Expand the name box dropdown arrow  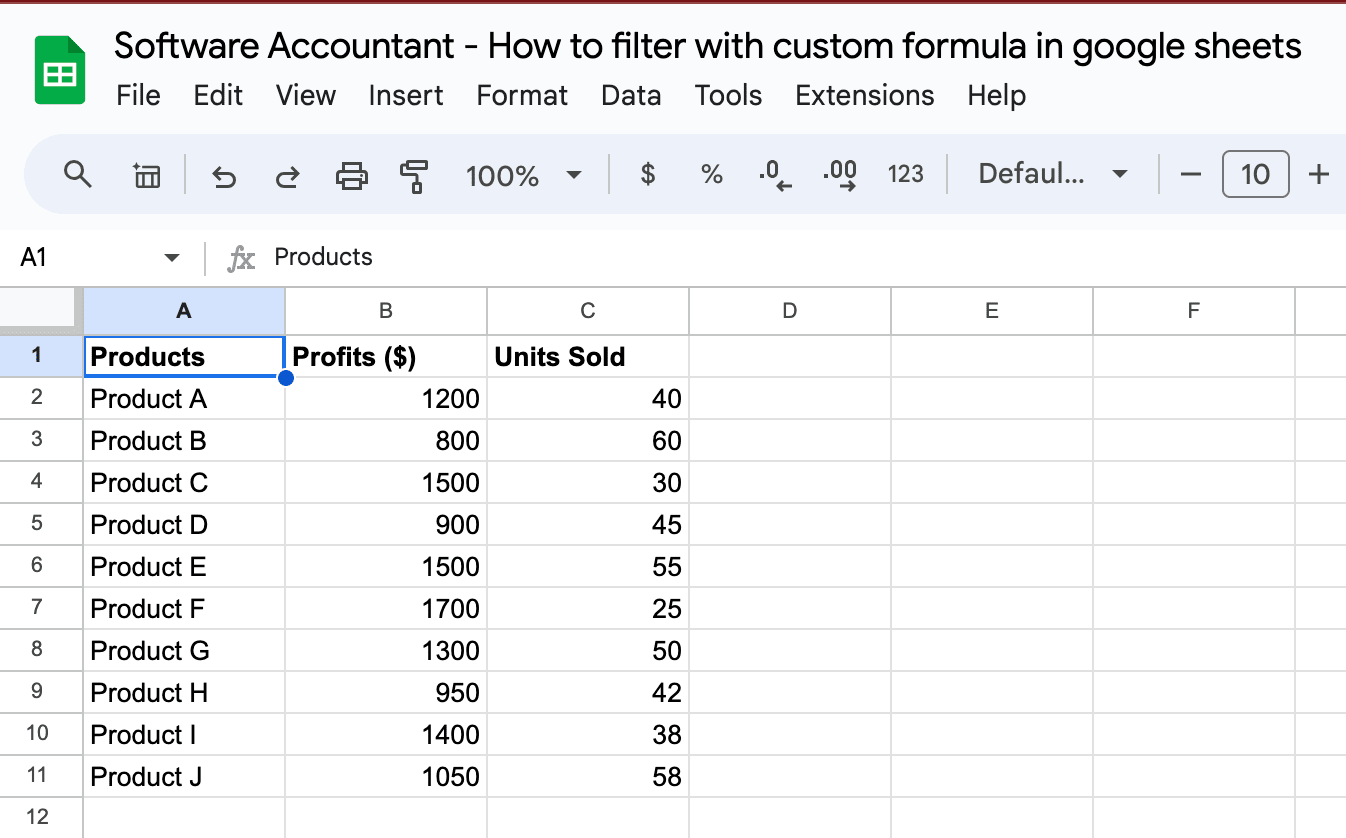172,258
